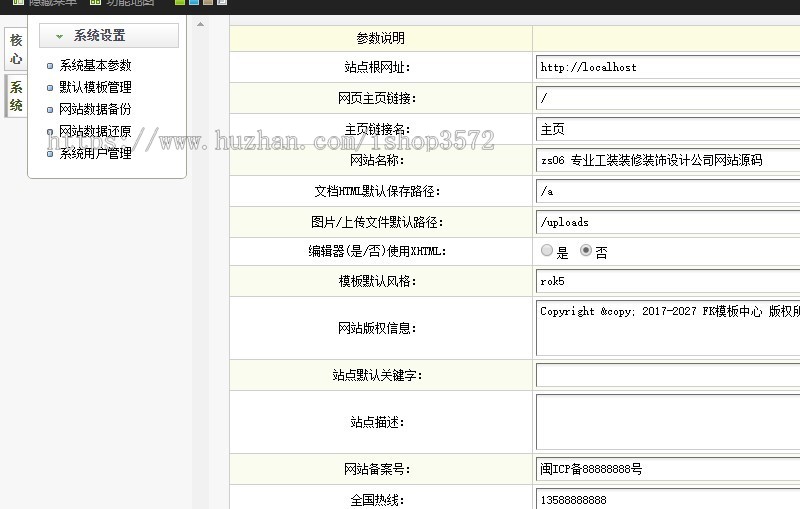
Task: Open 默认模板管理 in sidebar
Action: [95, 87]
